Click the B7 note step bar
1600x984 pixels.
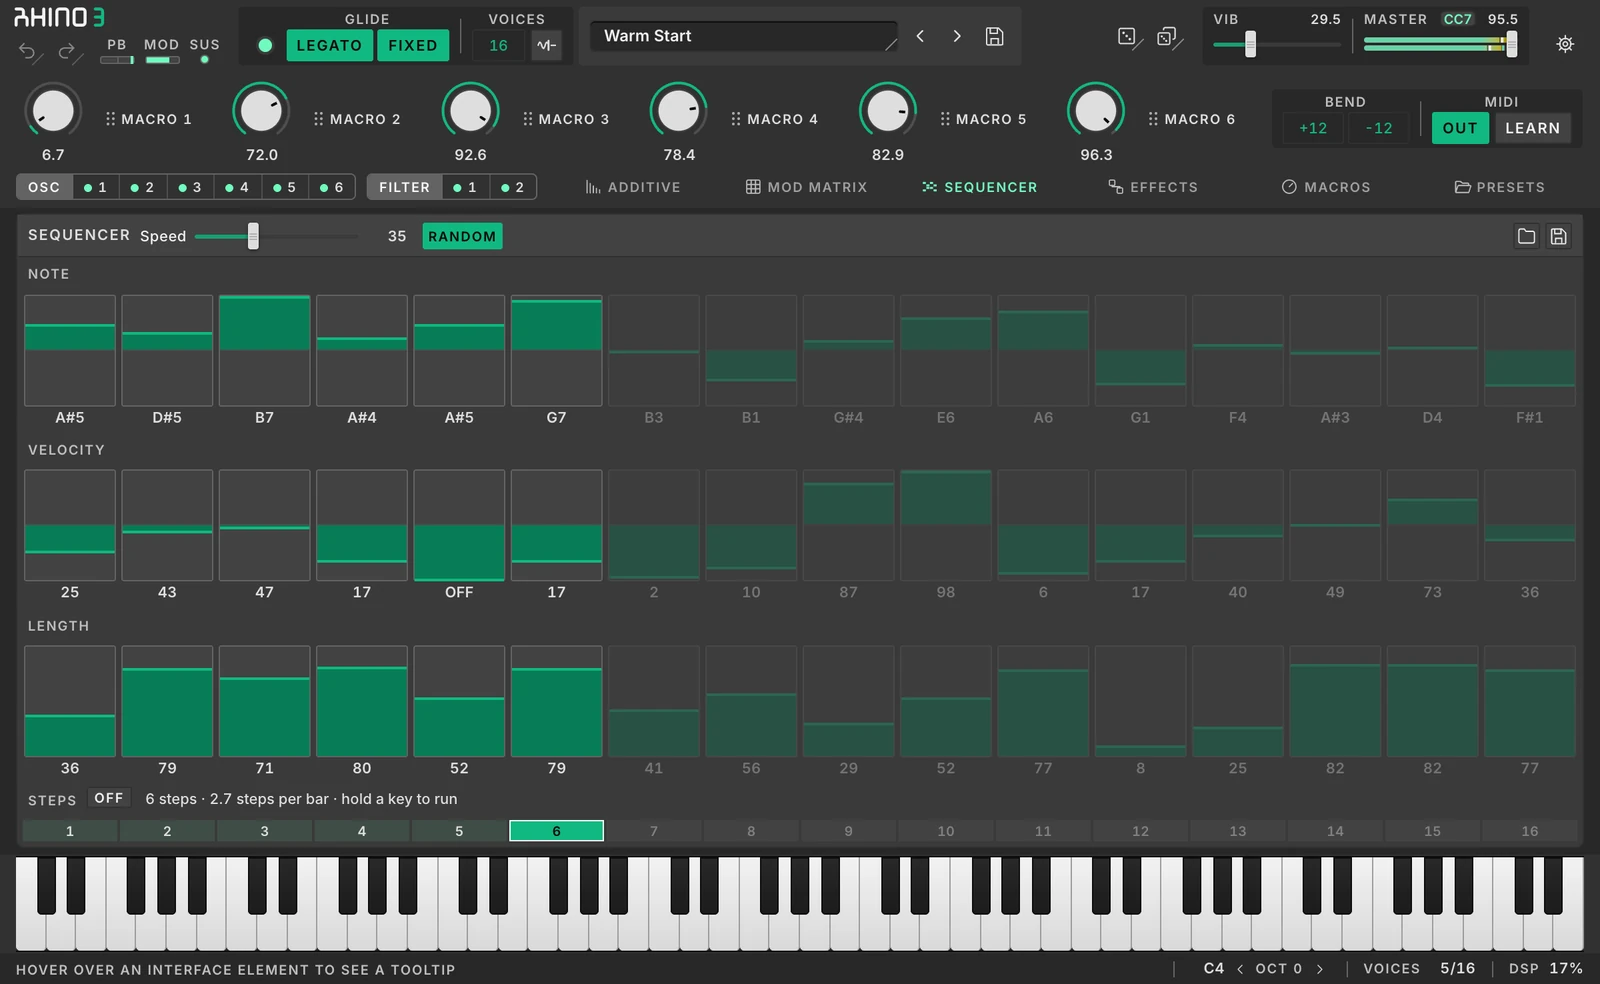coord(264,350)
